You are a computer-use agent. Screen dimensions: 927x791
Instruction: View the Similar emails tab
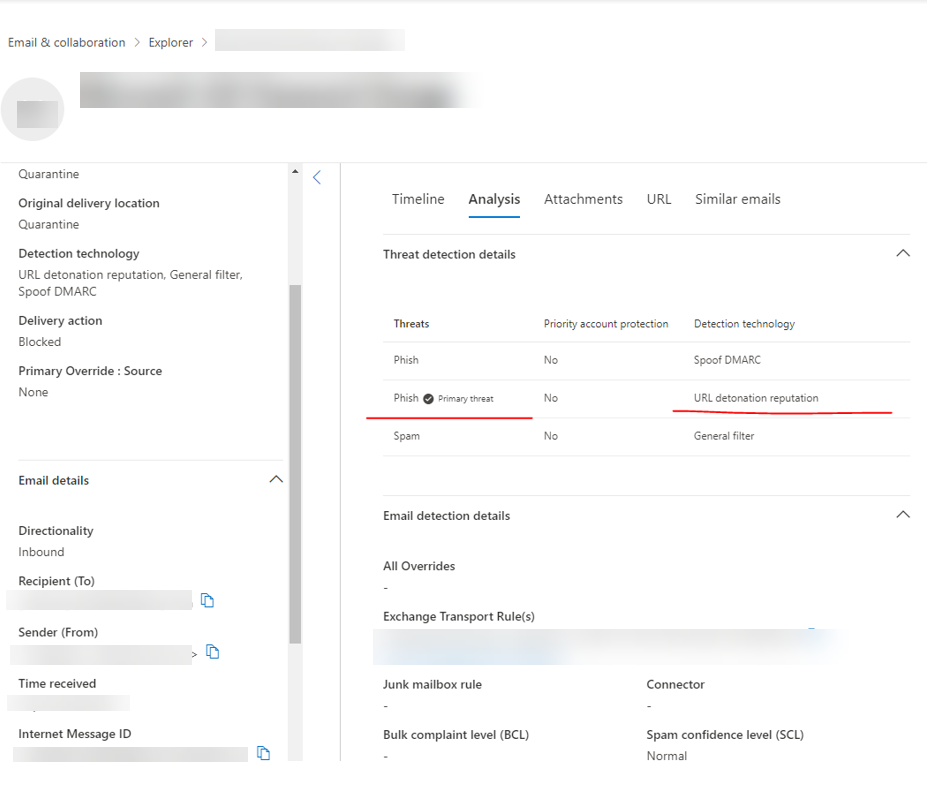(737, 199)
